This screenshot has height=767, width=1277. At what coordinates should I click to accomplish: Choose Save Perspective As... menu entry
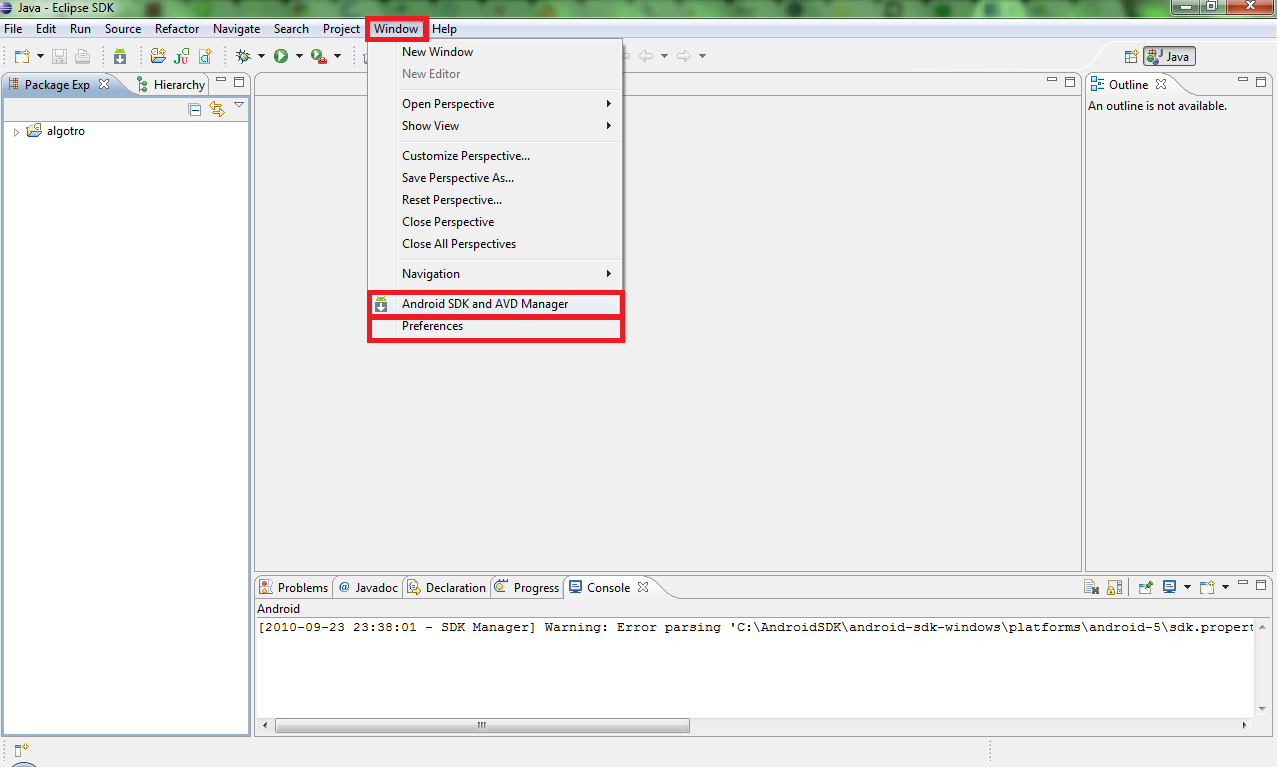coord(496,178)
